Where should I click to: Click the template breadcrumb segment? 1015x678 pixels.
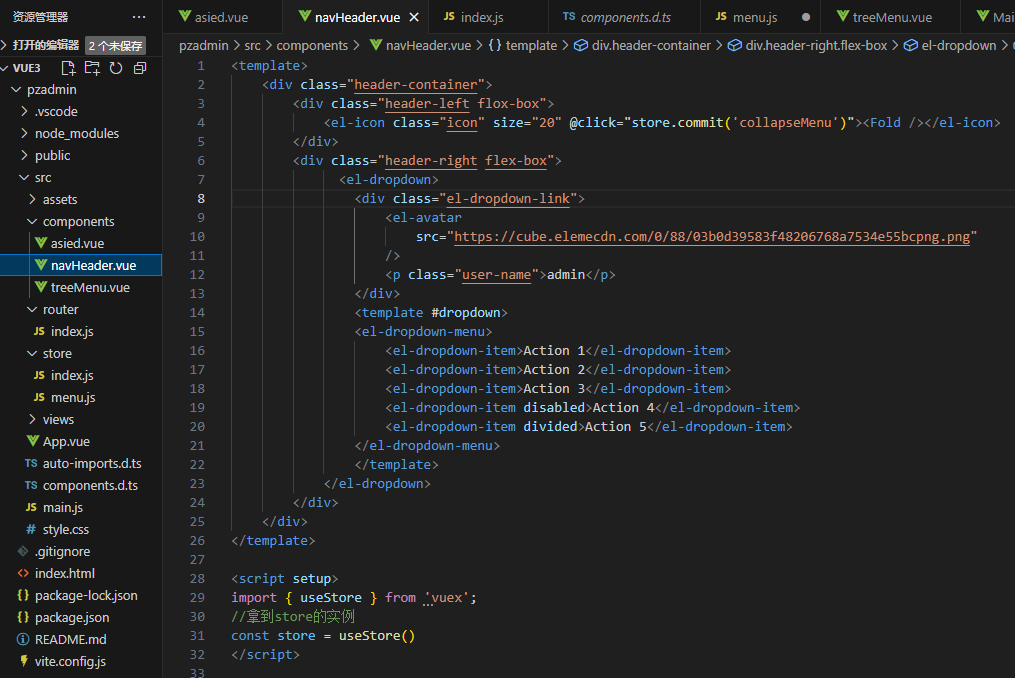click(531, 45)
